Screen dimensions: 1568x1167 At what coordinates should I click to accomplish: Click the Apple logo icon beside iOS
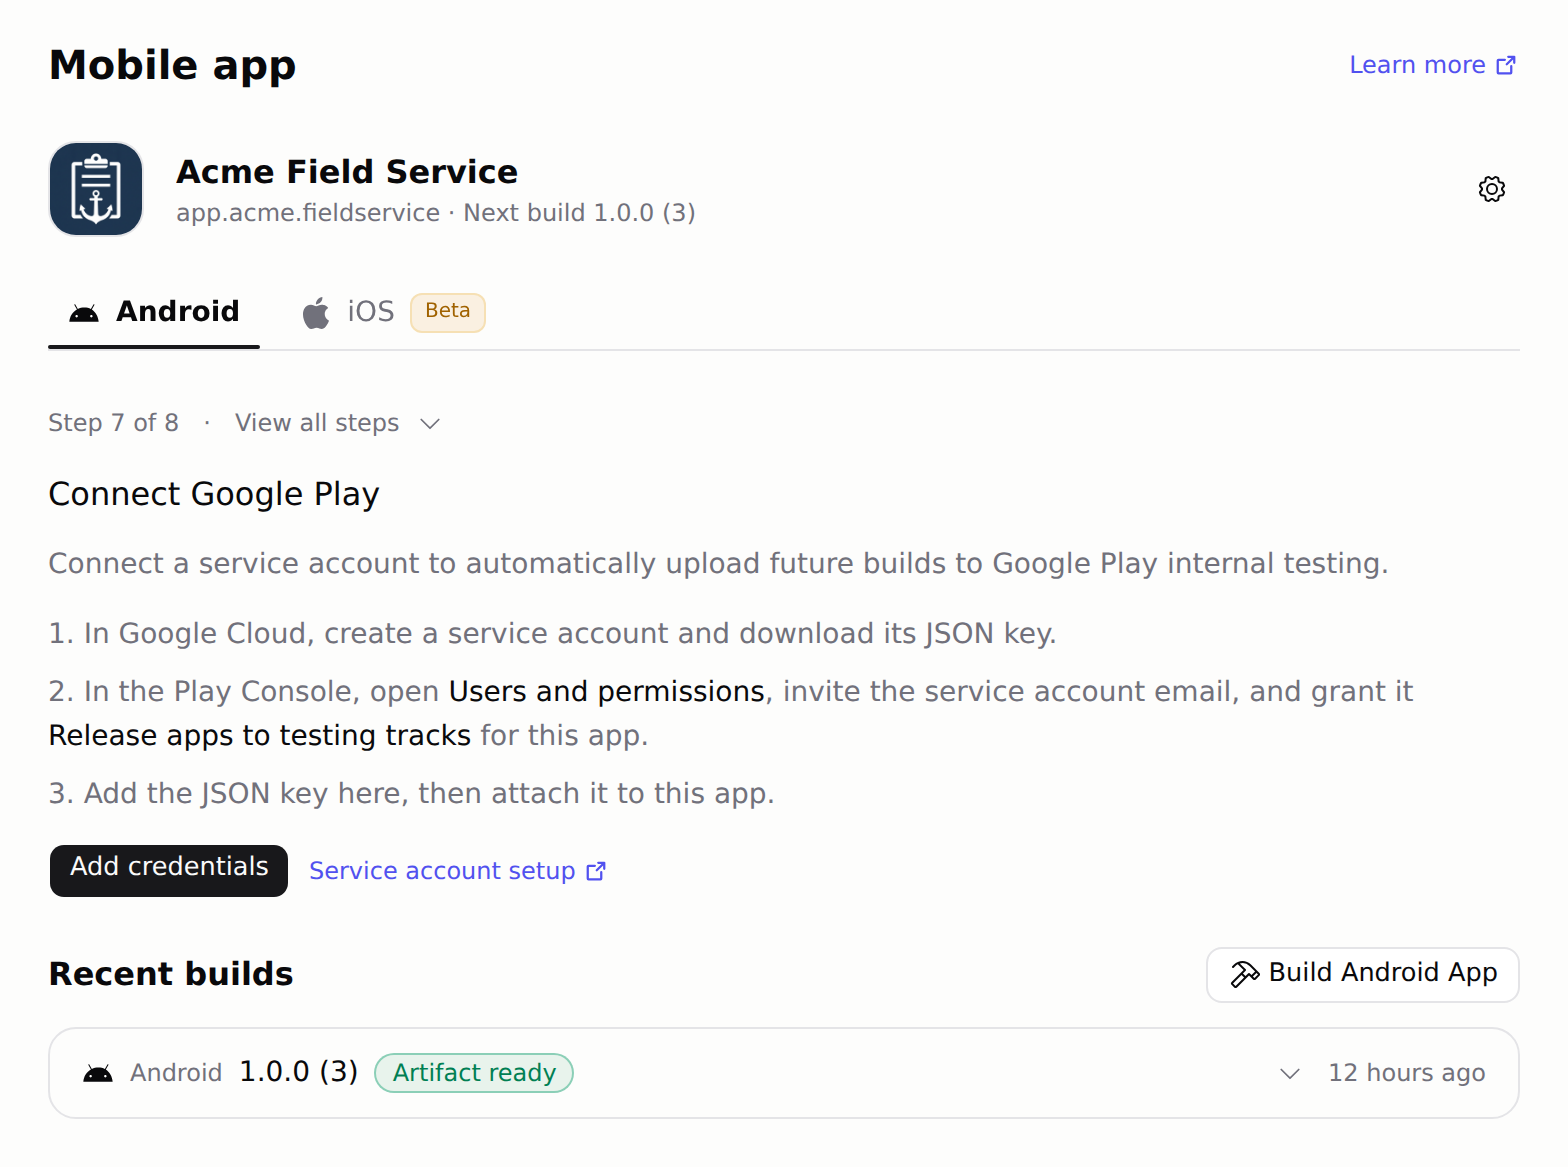click(x=316, y=313)
